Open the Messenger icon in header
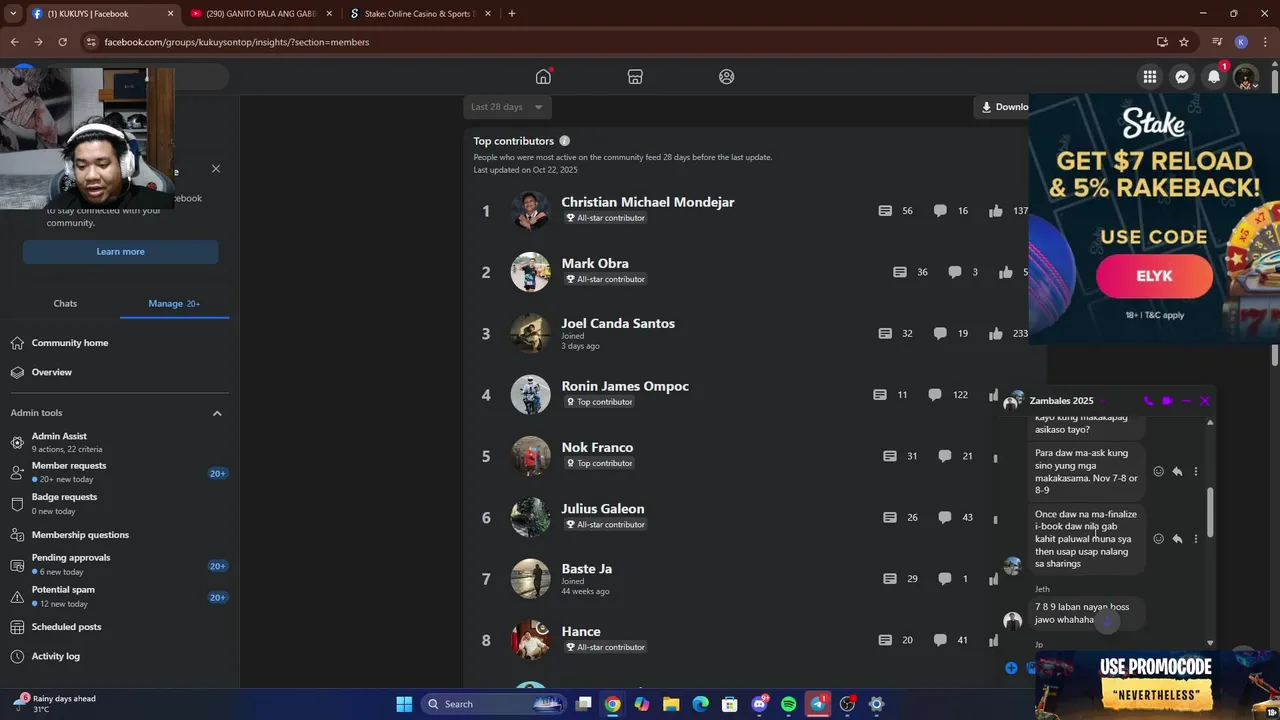Viewport: 1280px width, 720px height. click(x=1182, y=77)
